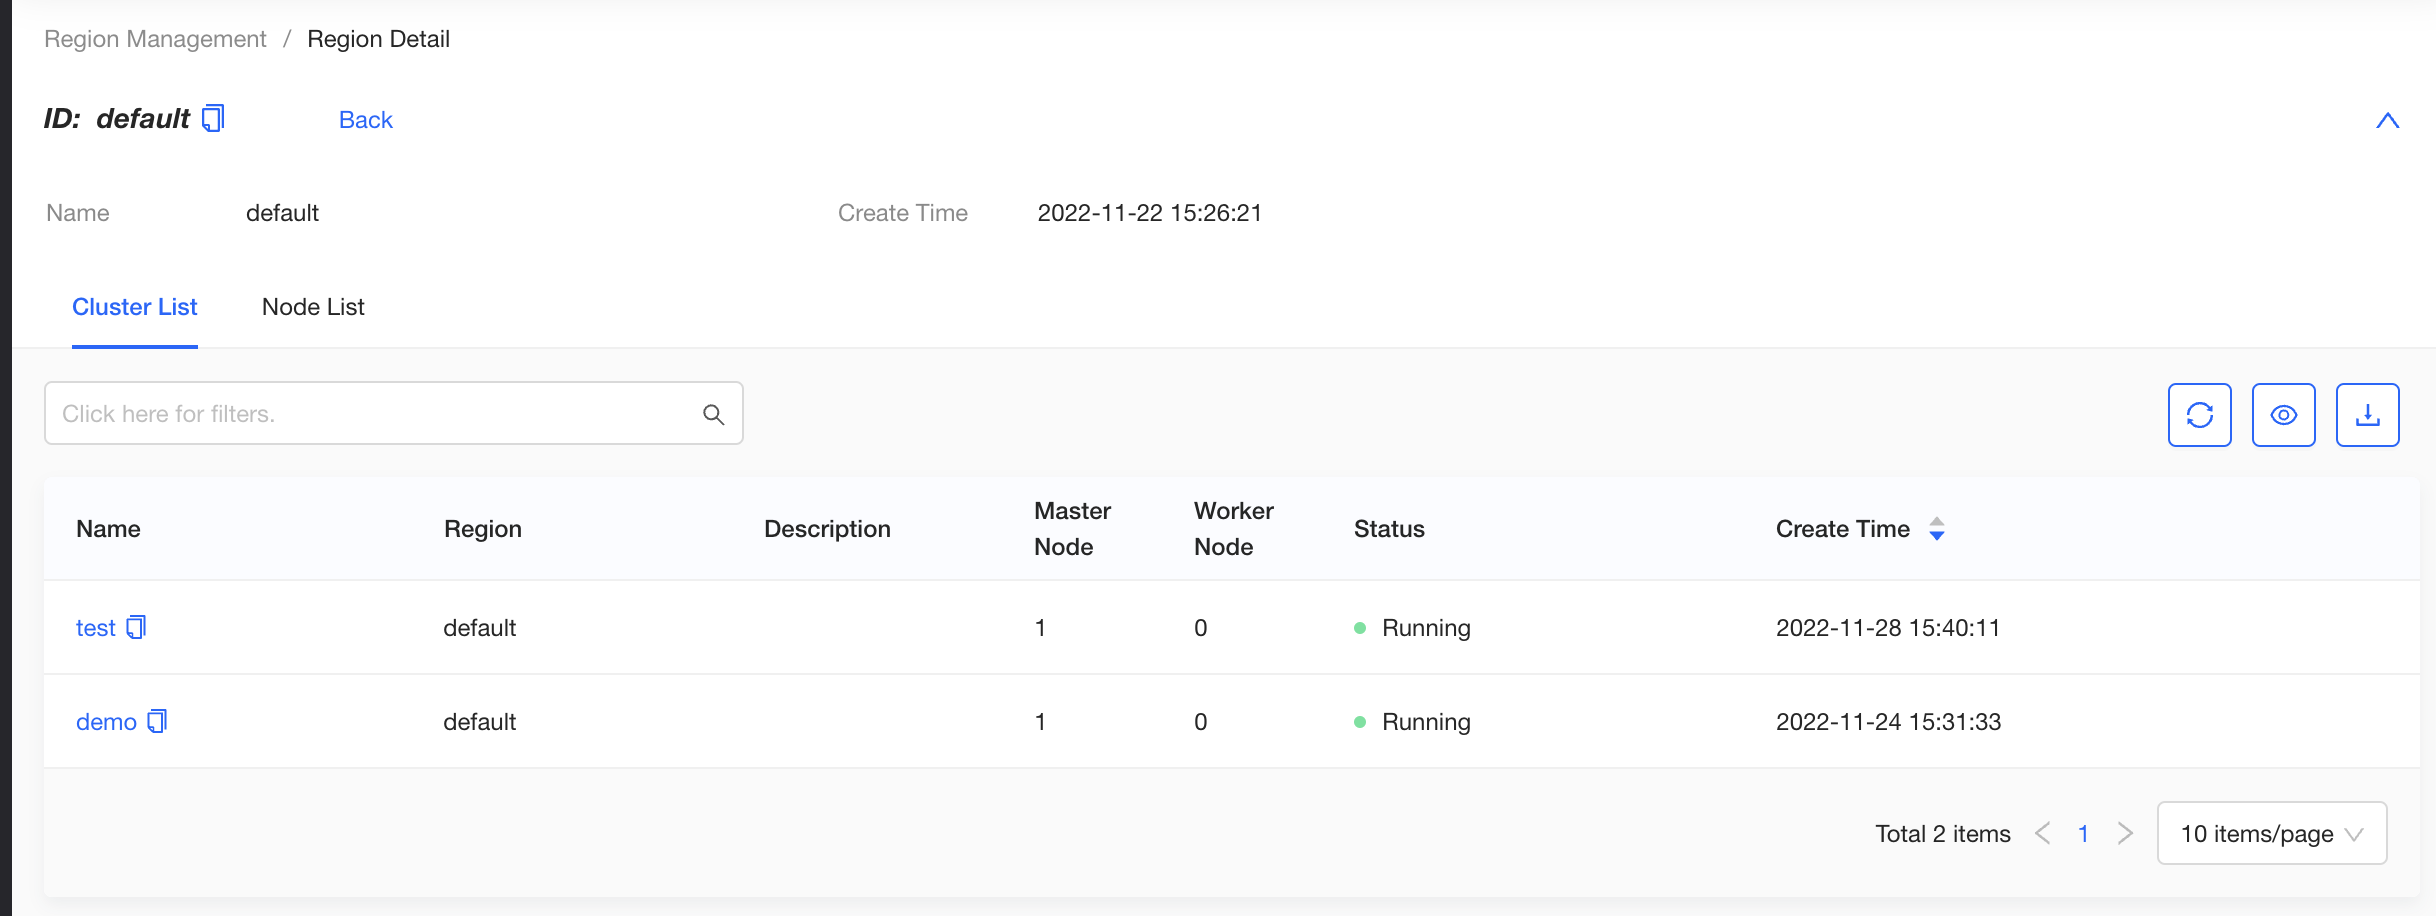Select page 1 in pagination
The width and height of the screenshot is (2436, 916).
[x=2083, y=833]
